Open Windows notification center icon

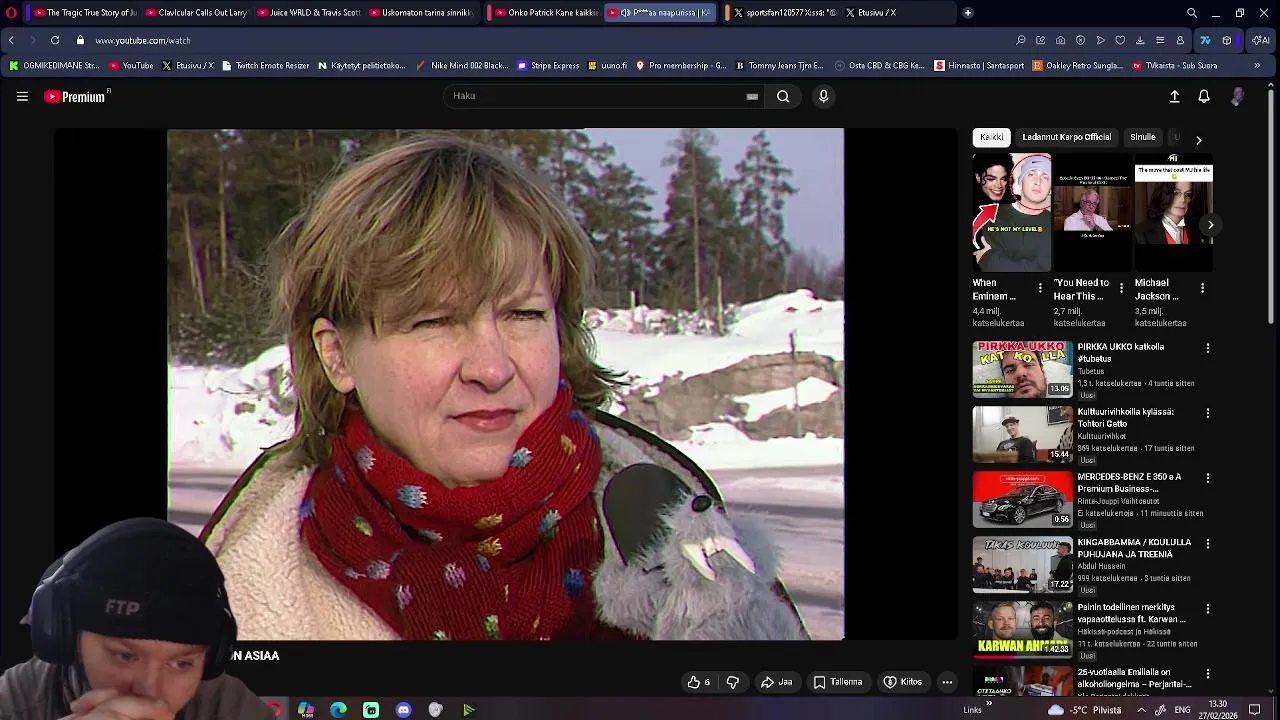click(x=1254, y=710)
